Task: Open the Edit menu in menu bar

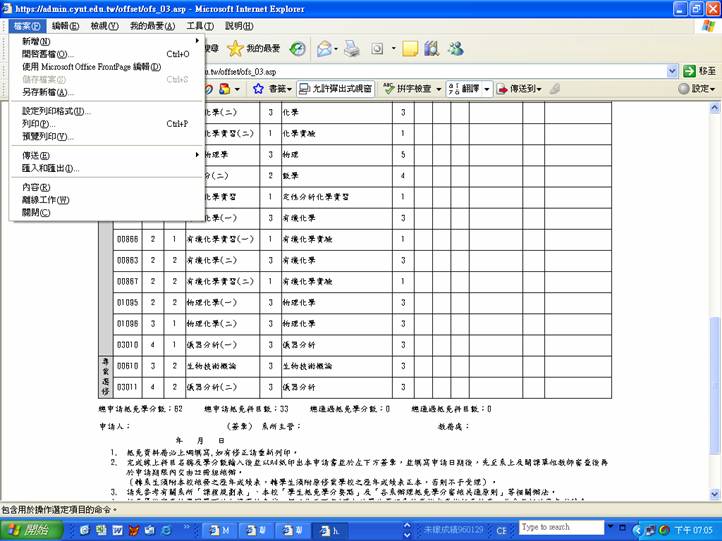Action: point(65,26)
